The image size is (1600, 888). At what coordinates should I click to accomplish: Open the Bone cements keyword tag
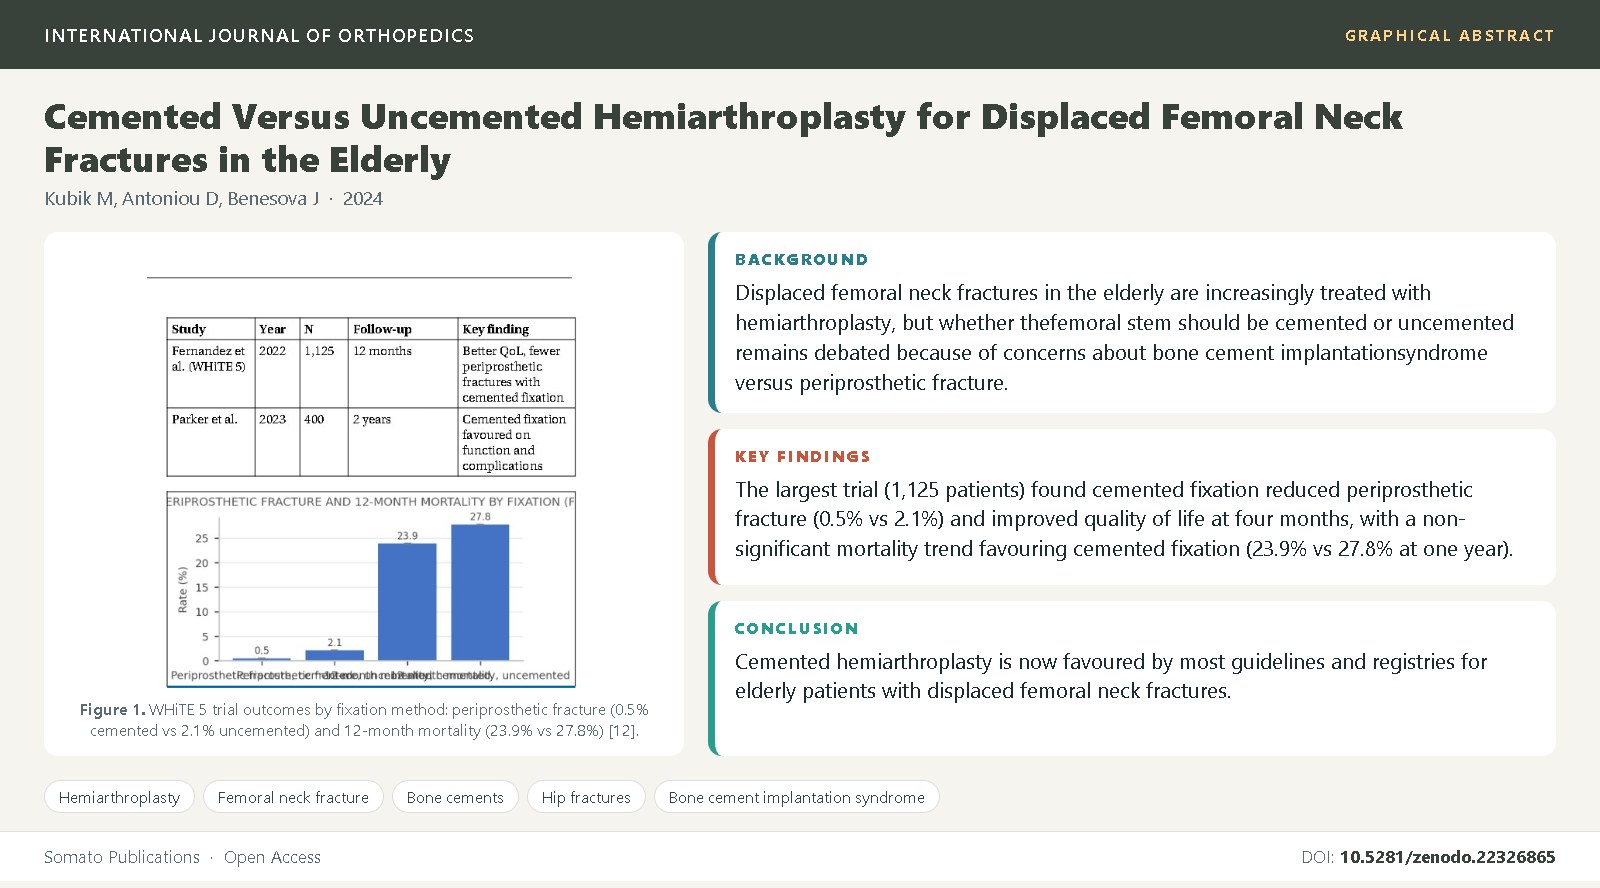(455, 797)
